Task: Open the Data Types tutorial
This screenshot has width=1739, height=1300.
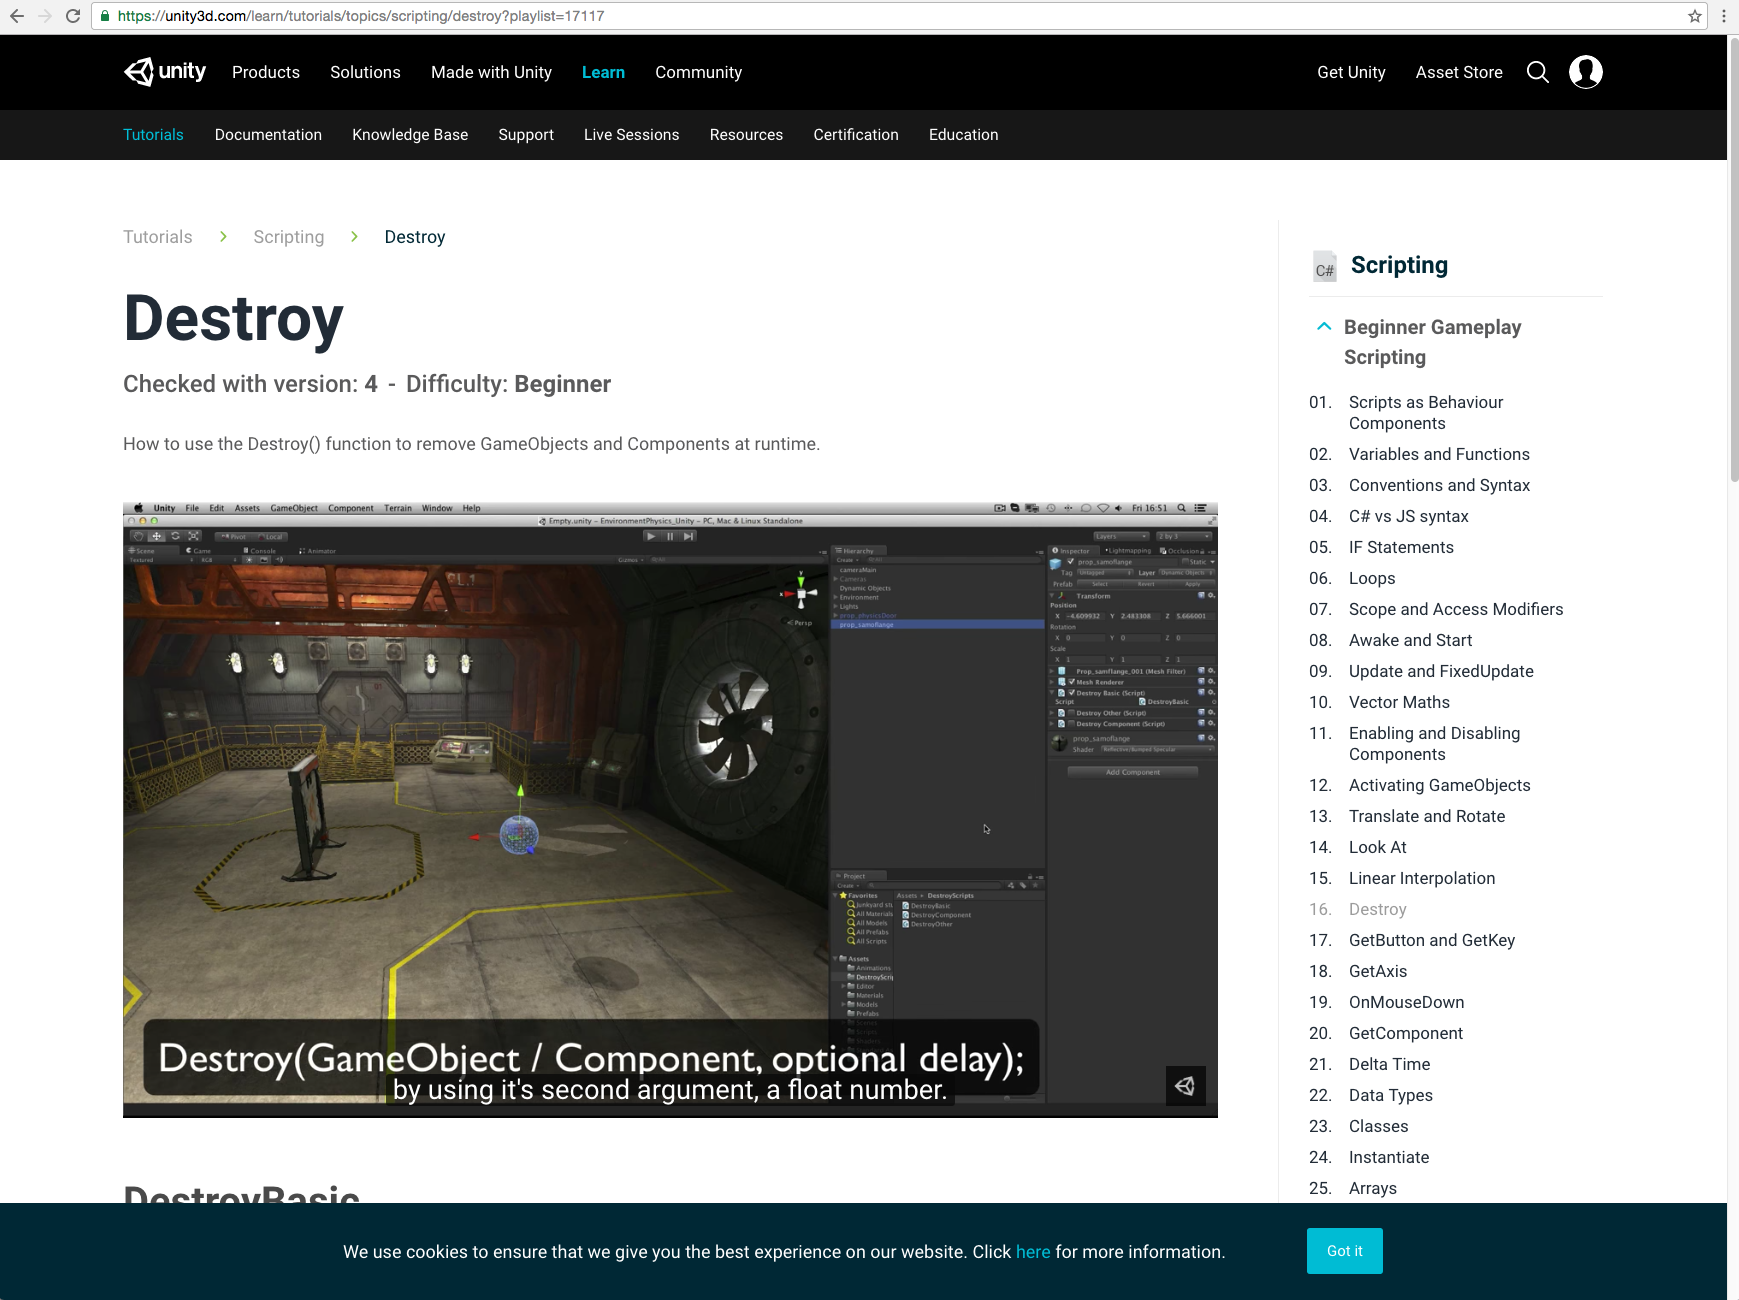Action: point(1390,1095)
